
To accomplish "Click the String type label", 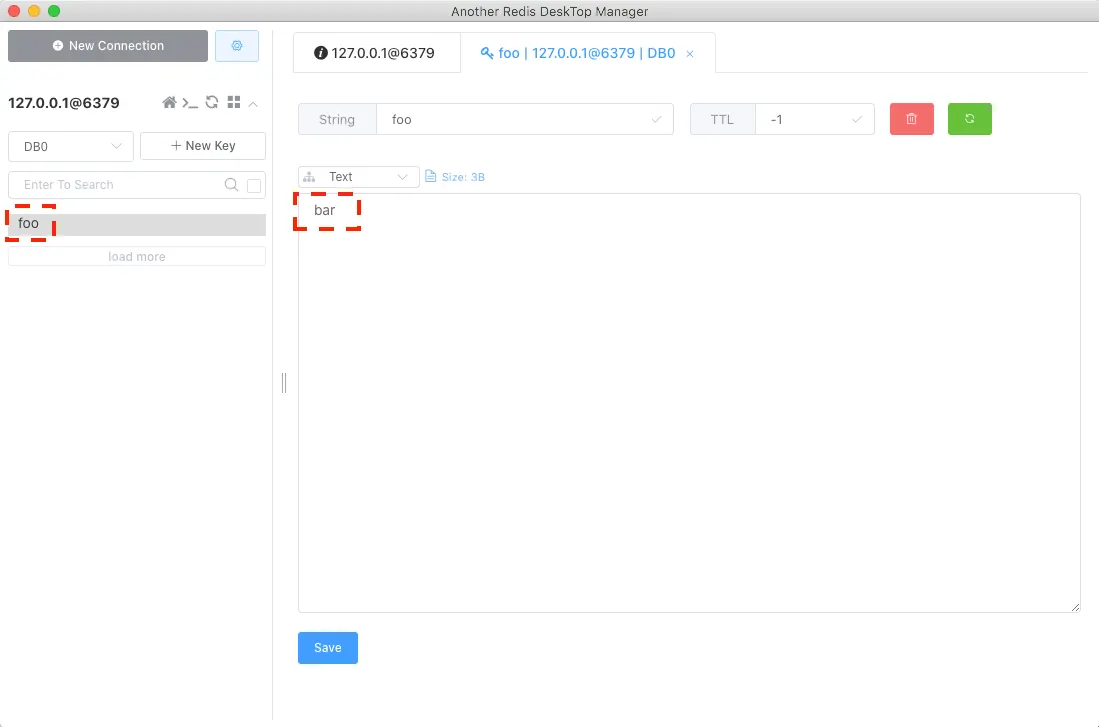I will (x=337, y=119).
